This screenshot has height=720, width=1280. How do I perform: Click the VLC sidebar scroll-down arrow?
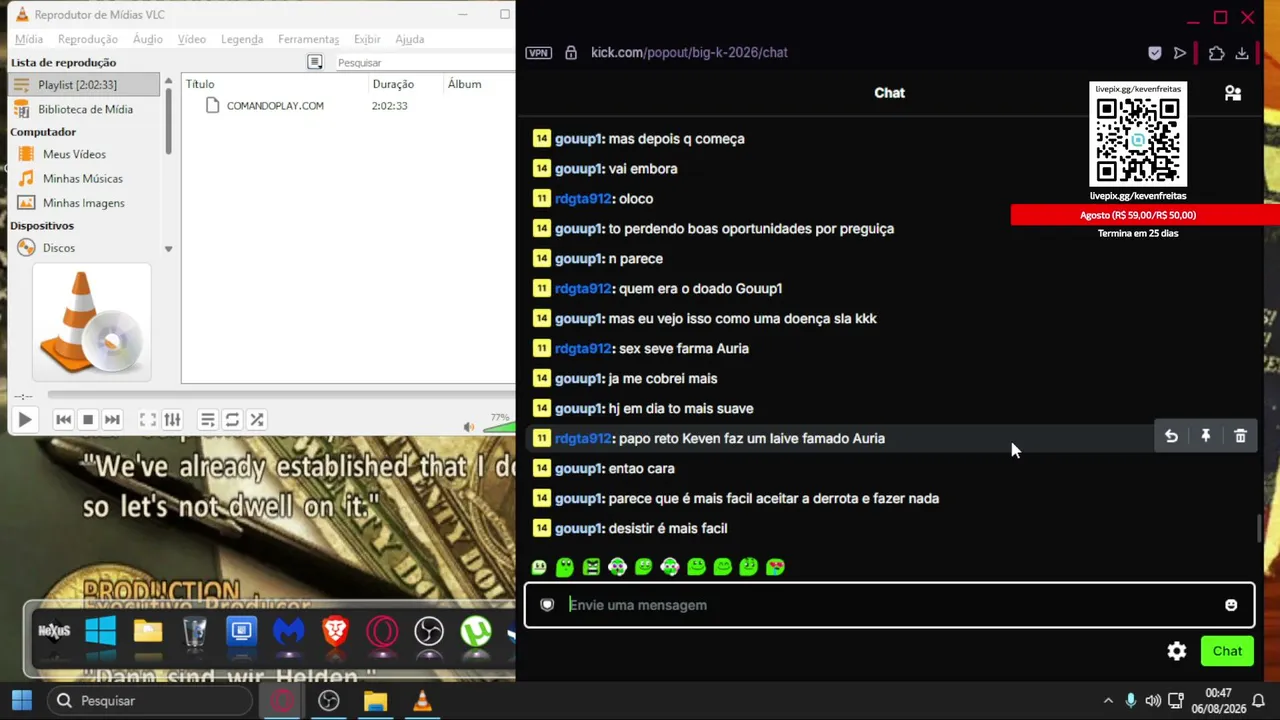point(168,249)
